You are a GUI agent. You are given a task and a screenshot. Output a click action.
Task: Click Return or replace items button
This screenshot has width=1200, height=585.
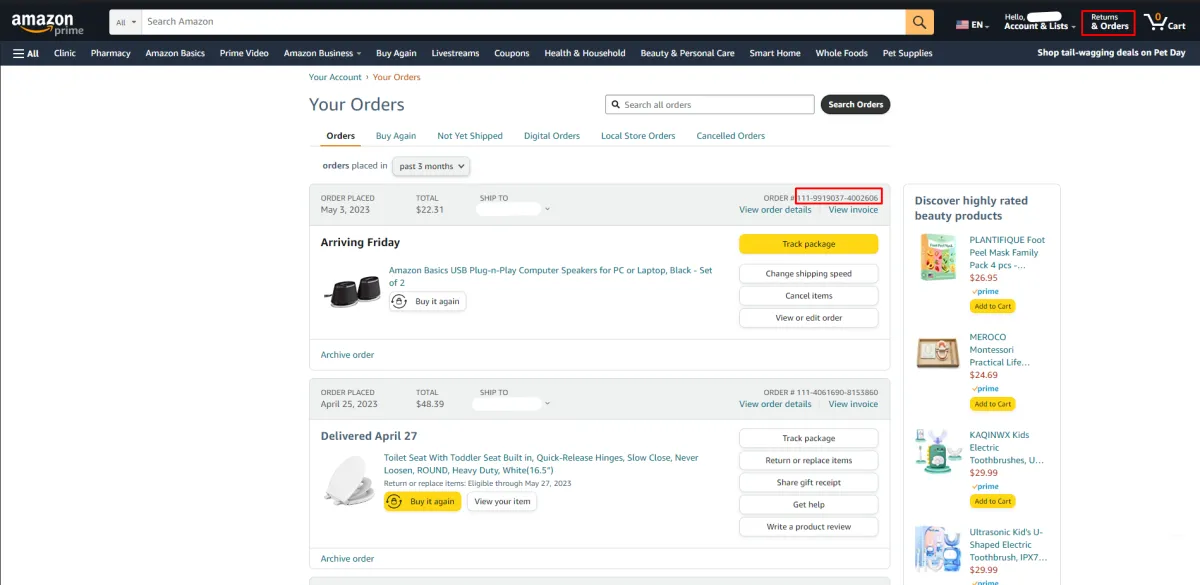point(808,460)
